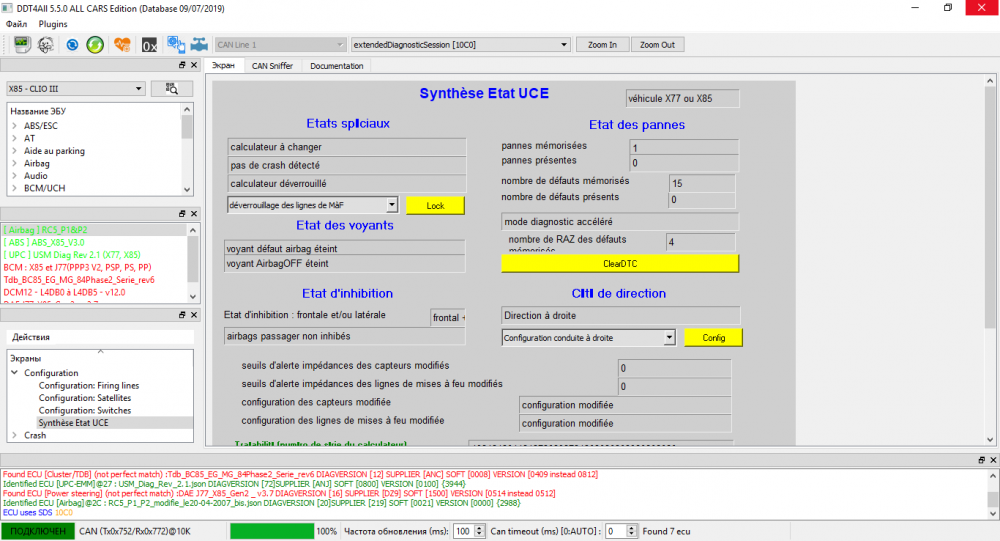Click the blue refresh toolbar icon
The image size is (1000, 541).
point(72,45)
